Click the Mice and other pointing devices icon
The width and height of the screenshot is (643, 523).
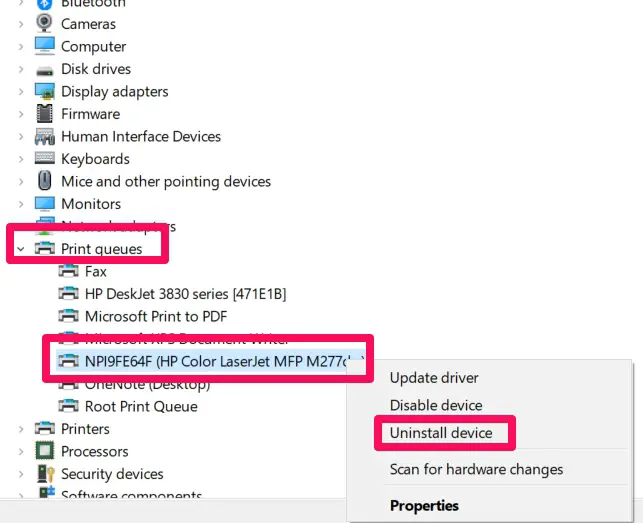[x=44, y=181]
